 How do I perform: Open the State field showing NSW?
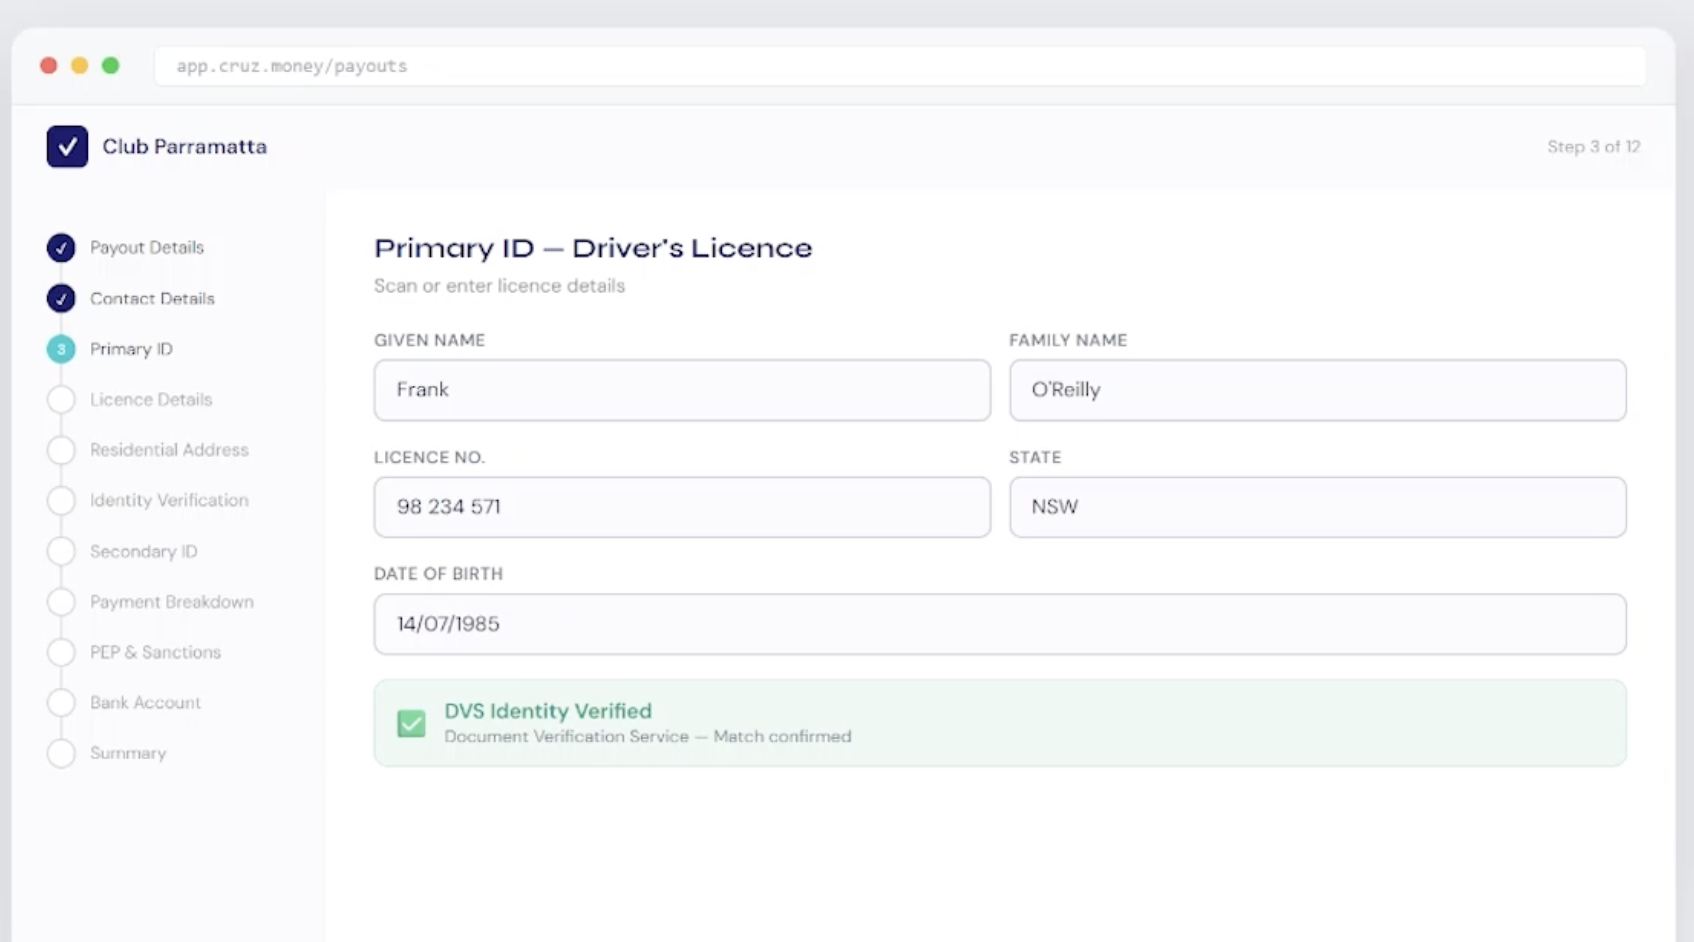[1318, 507]
